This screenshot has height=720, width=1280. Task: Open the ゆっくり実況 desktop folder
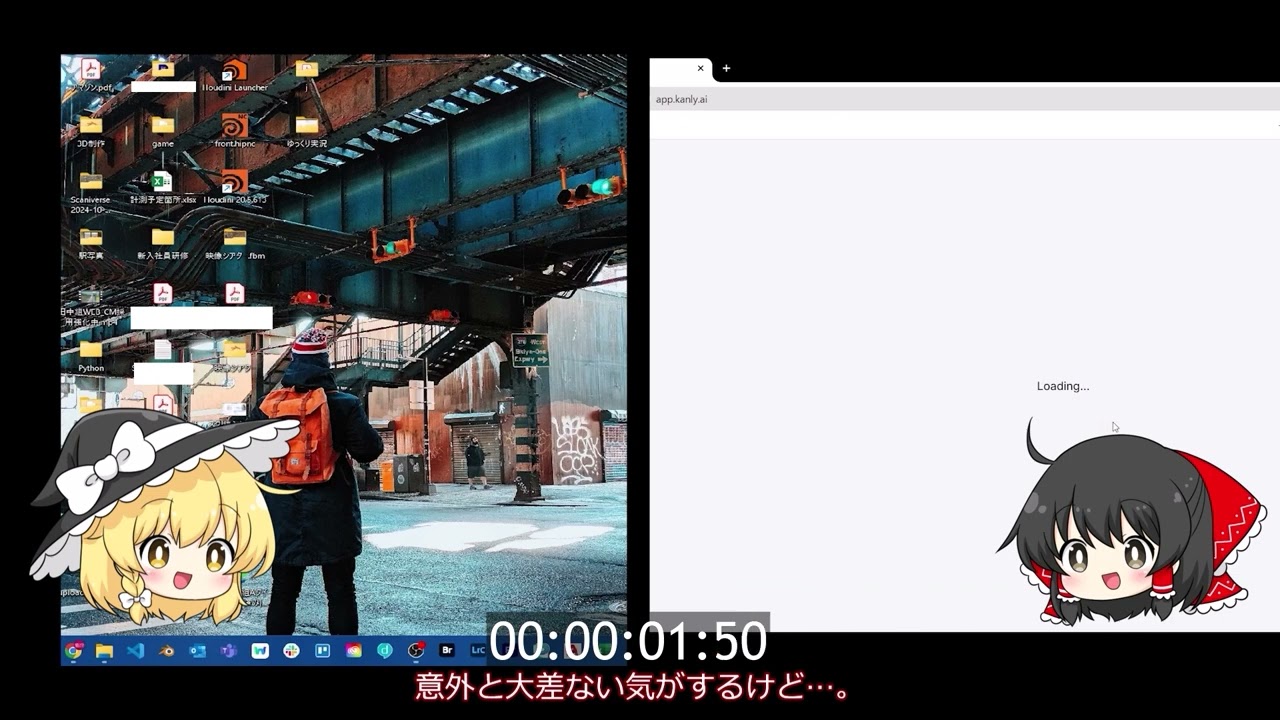point(307,131)
